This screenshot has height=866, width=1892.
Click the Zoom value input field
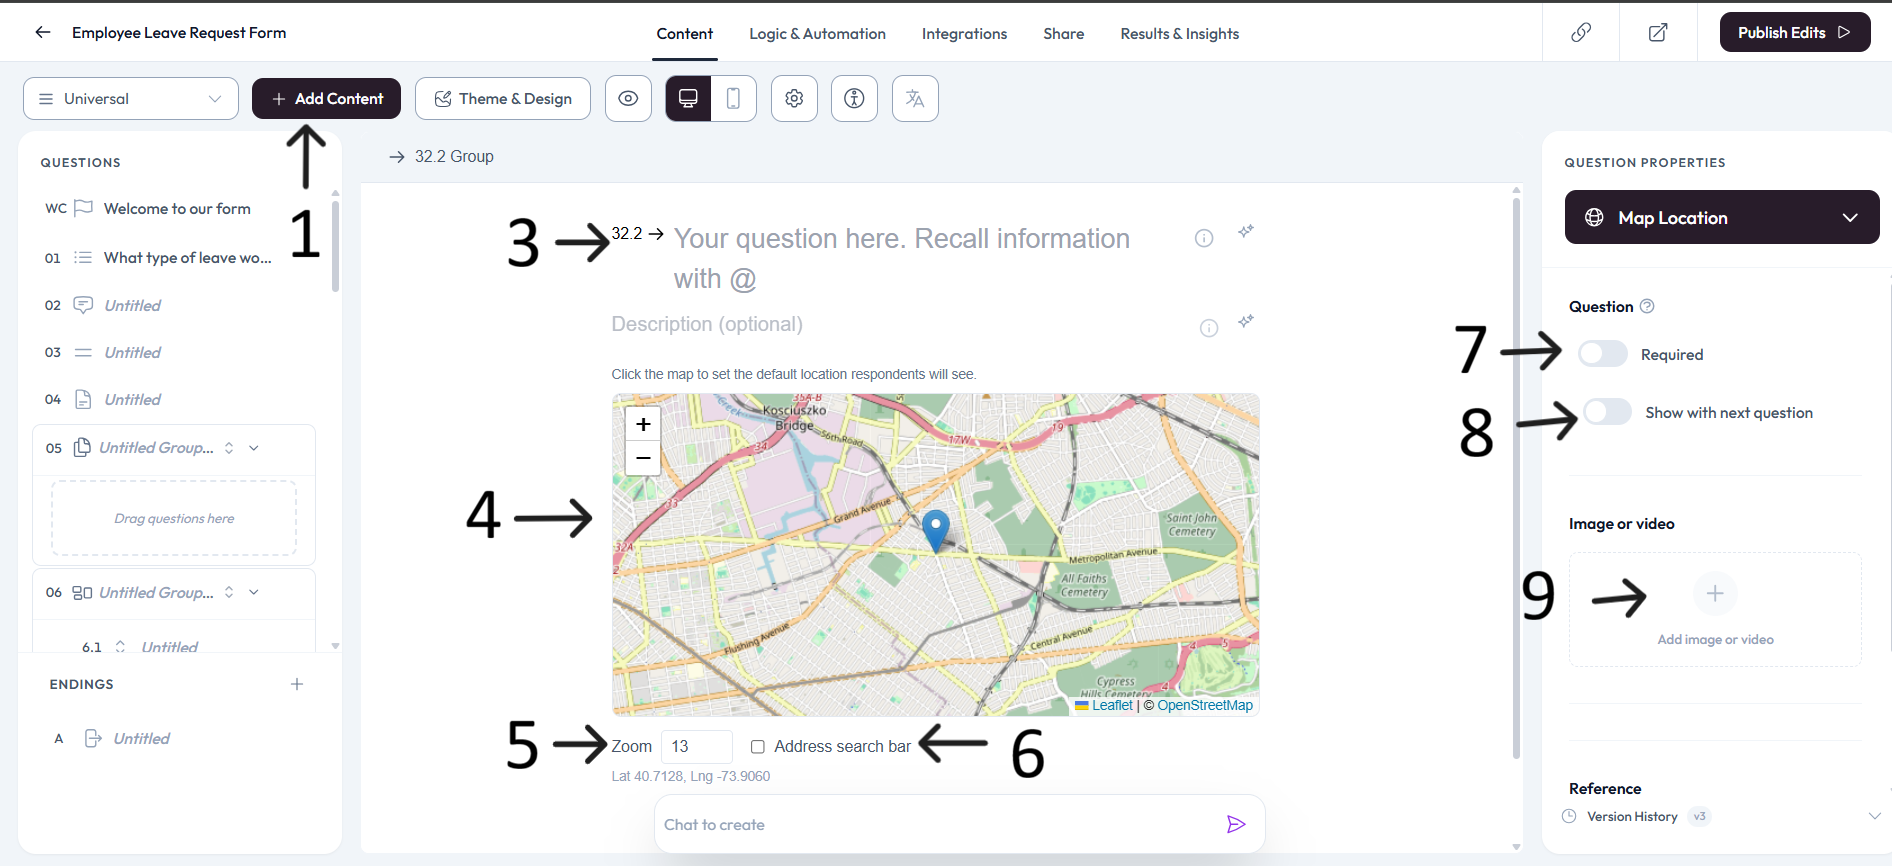[697, 746]
